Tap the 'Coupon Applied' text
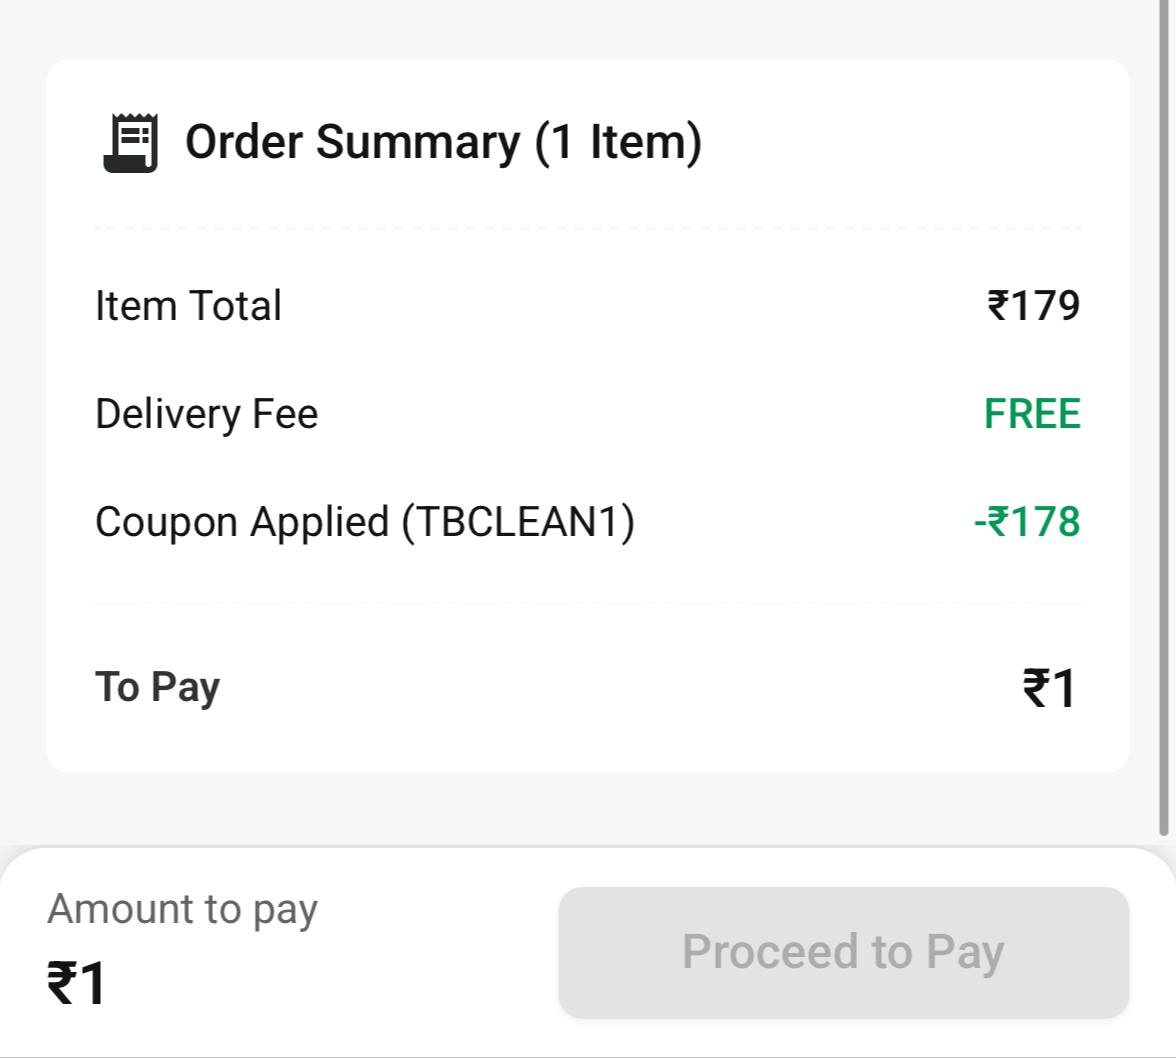This screenshot has height=1058, width=1176. coord(242,522)
